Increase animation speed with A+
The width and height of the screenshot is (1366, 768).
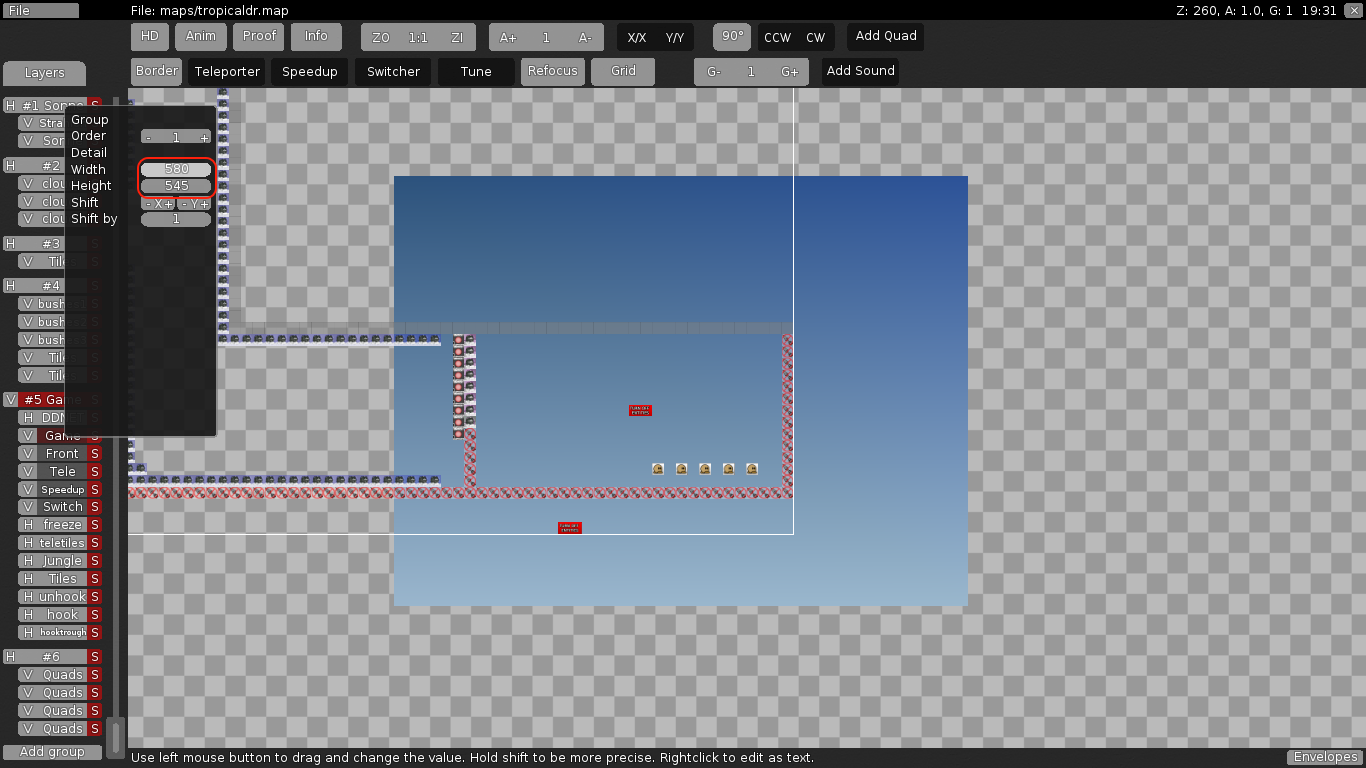click(508, 37)
